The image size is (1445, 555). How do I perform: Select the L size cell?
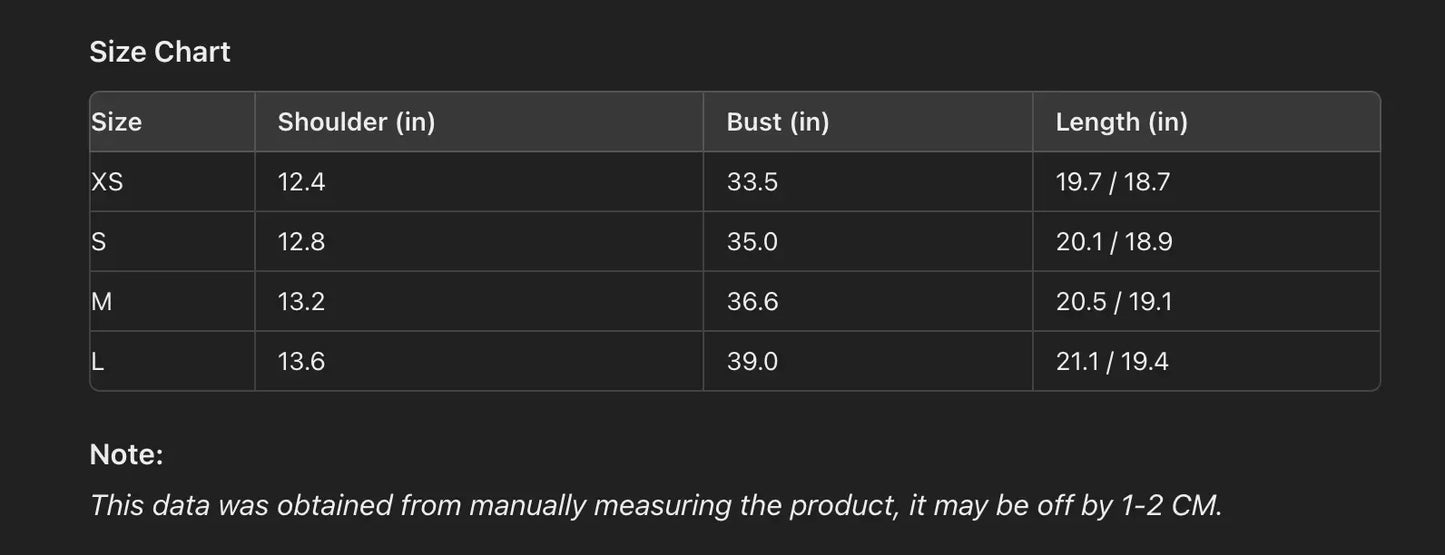point(98,361)
